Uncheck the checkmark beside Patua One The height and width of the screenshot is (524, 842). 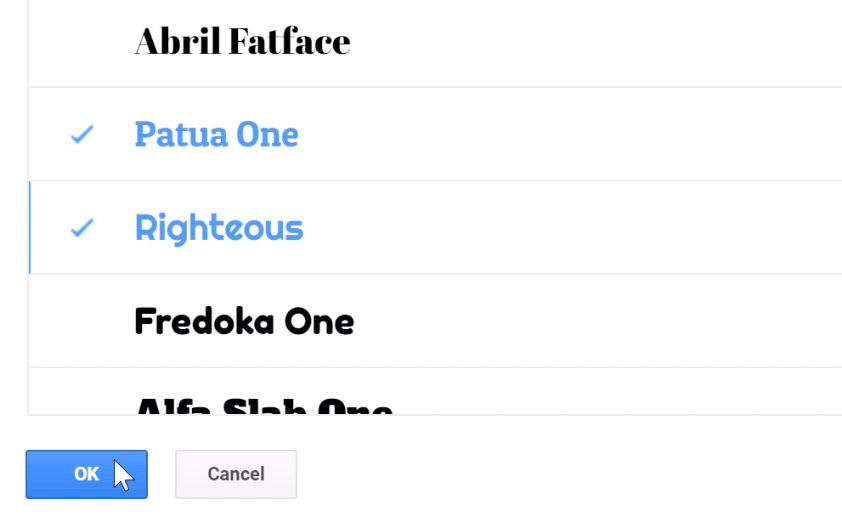coord(82,134)
